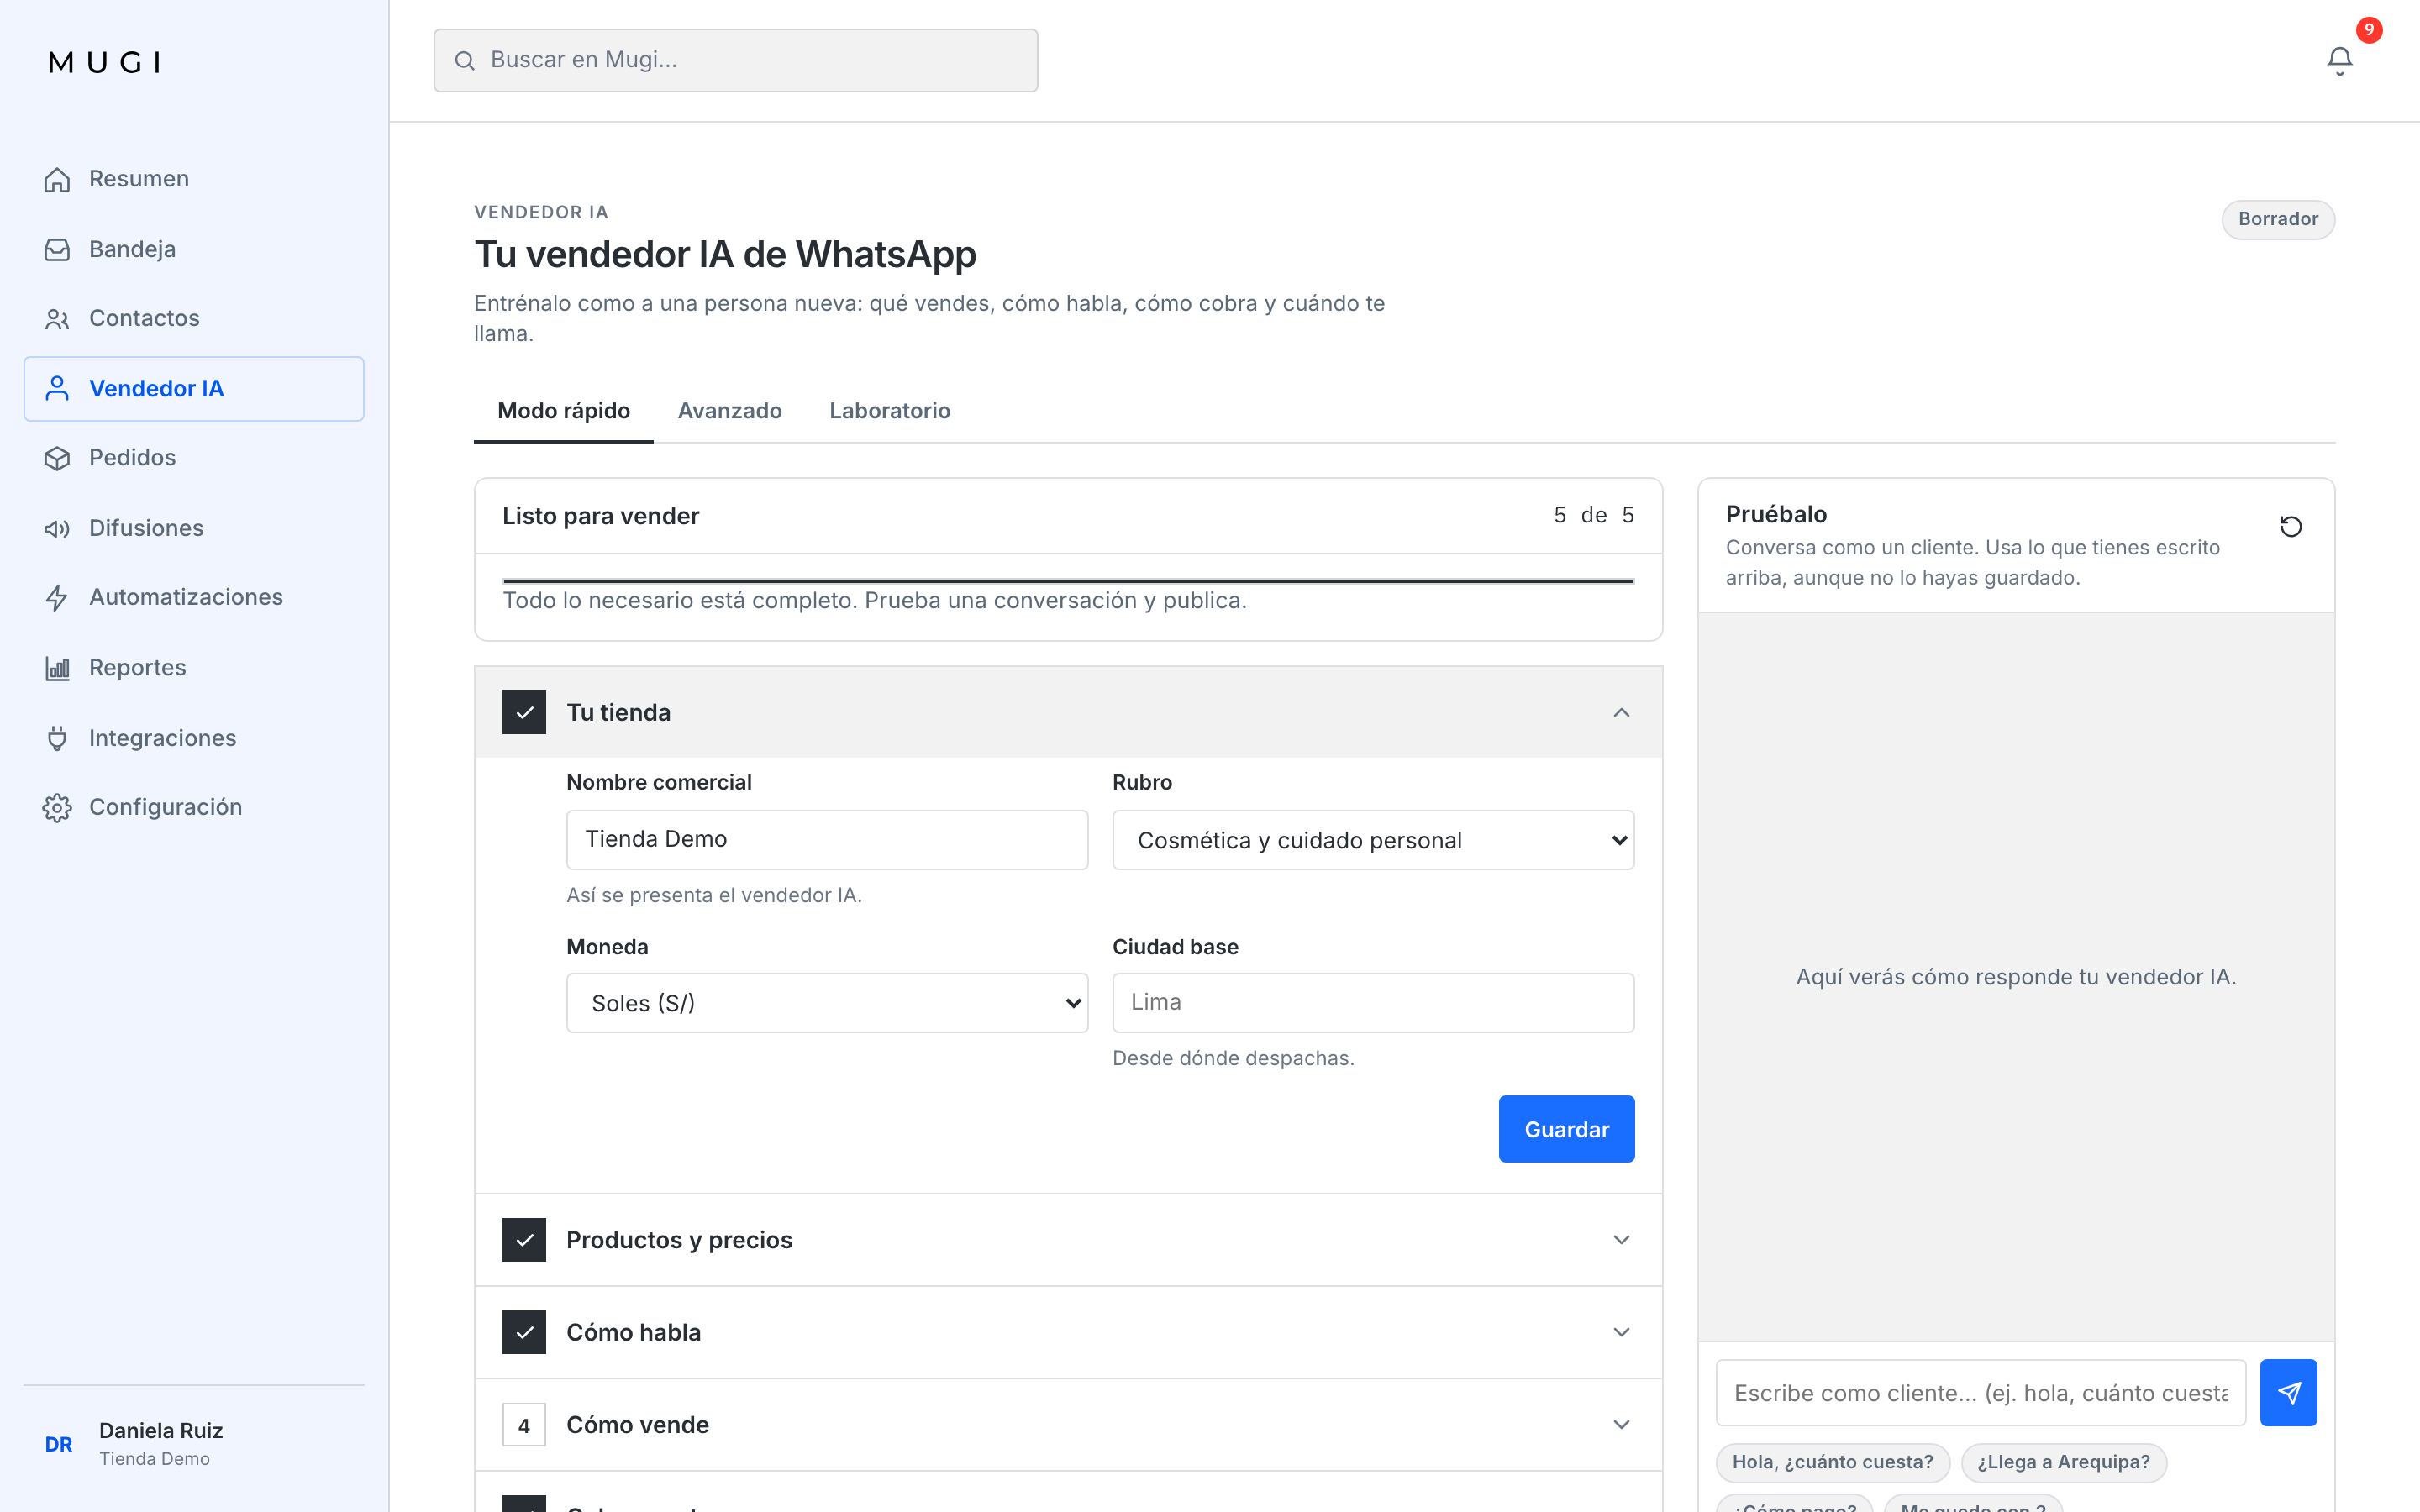The height and width of the screenshot is (1512, 2420).
Task: Click the "Listo para vender" title
Action: (x=601, y=516)
